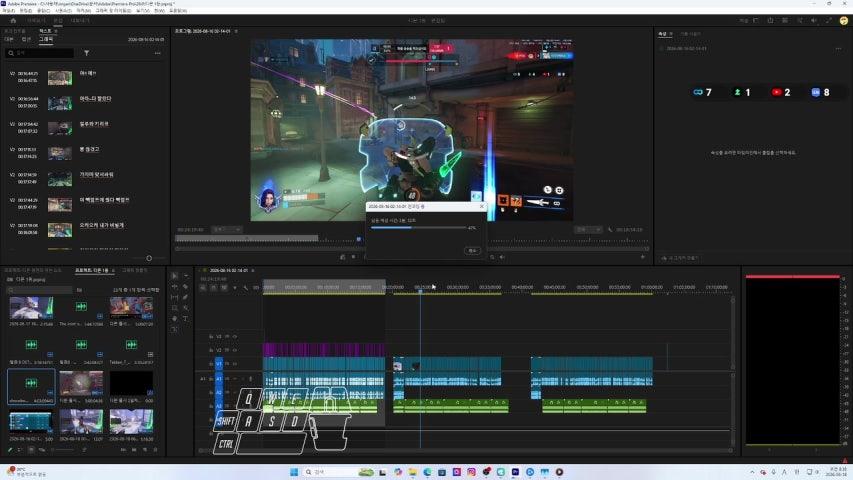
Task: Toggle snap in timeline
Action: click(x=213, y=287)
